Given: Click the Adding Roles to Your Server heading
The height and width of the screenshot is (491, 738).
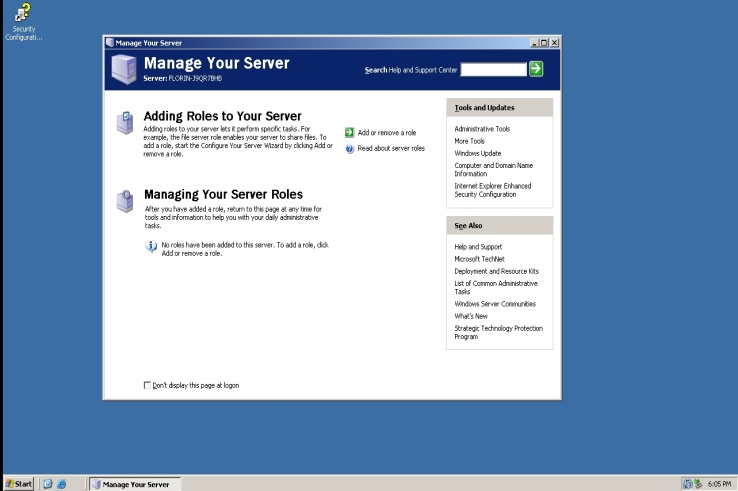Looking at the screenshot, I should point(222,116).
